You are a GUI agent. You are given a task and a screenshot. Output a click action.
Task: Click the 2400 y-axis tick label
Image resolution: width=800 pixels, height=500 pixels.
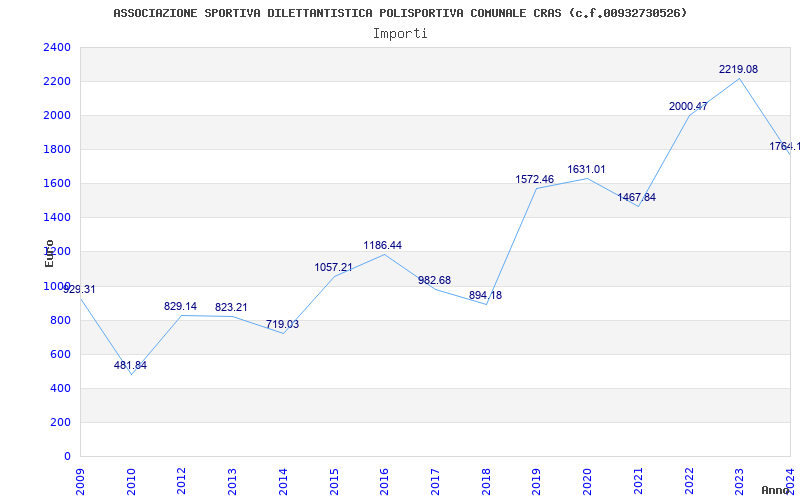57,47
